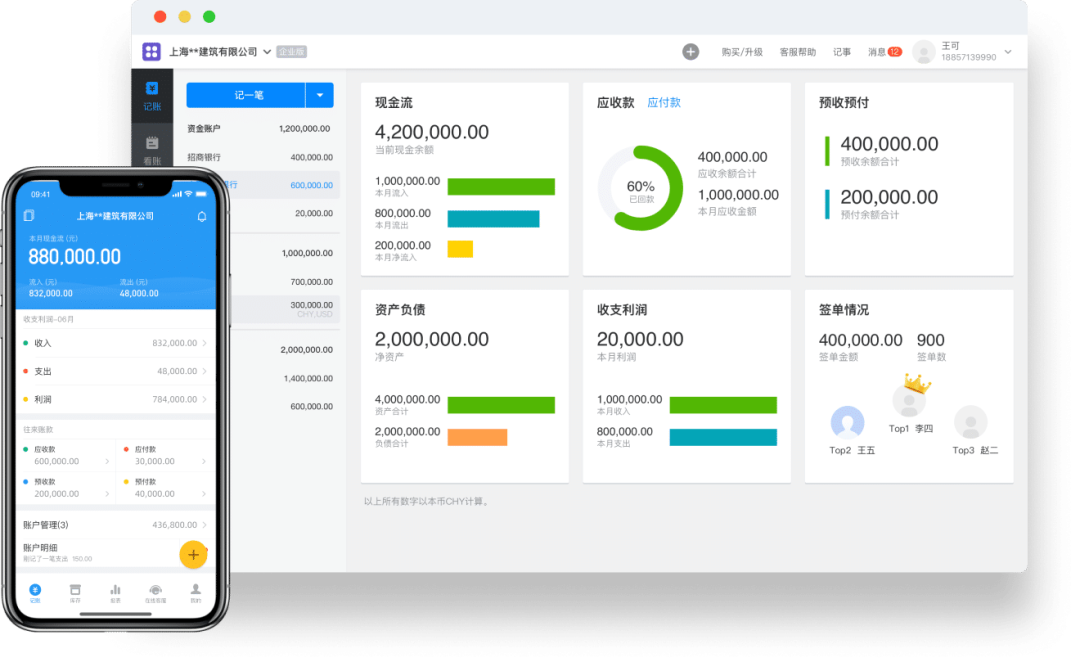Click the 60% 已回款 donut progress chart

640,188
